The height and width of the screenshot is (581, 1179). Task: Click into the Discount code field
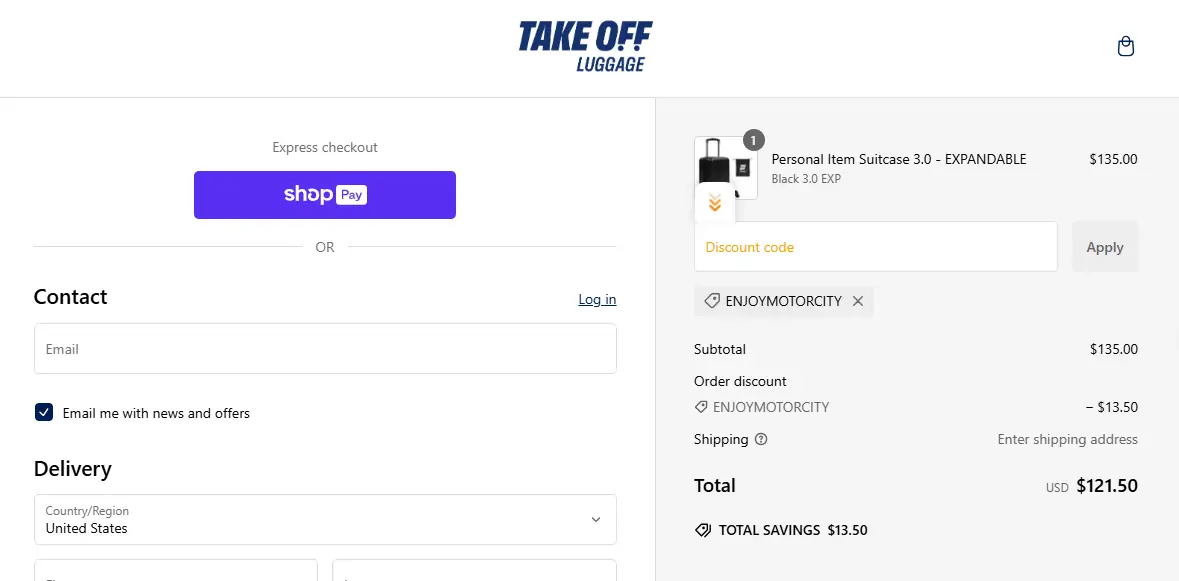pyautogui.click(x=875, y=247)
